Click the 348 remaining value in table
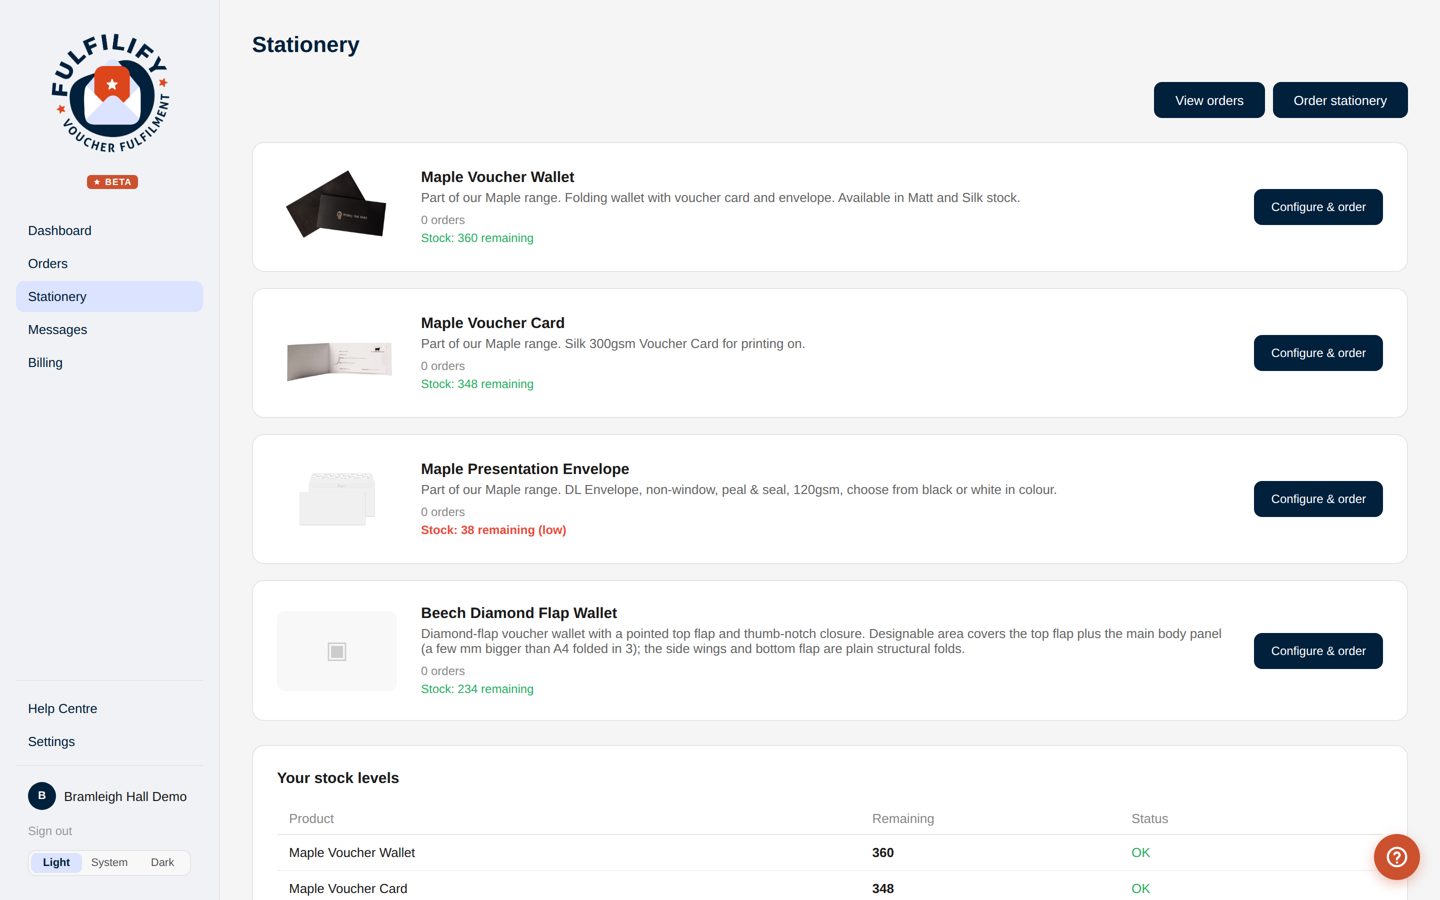The width and height of the screenshot is (1440, 900). pos(883,888)
